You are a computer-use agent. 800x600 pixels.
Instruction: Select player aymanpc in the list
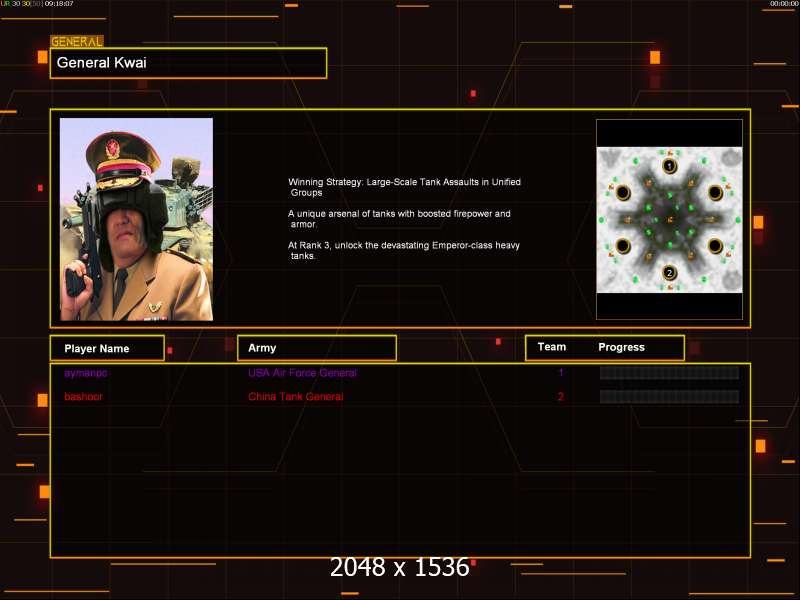click(86, 373)
